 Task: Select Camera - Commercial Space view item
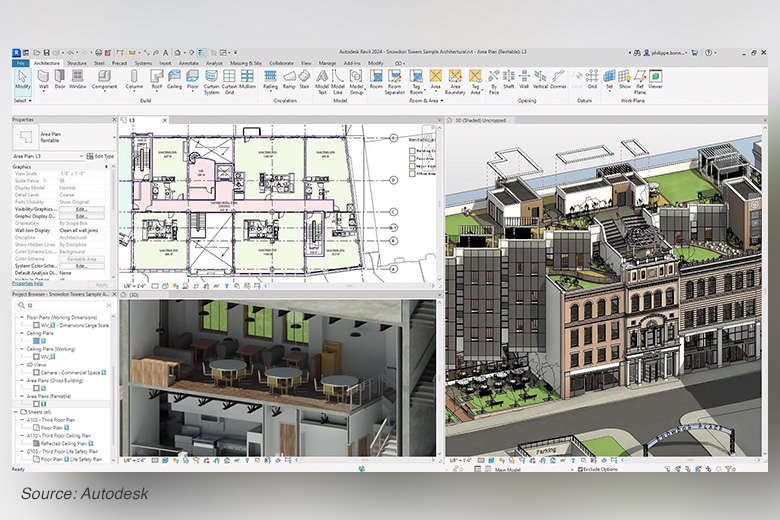click(x=70, y=372)
